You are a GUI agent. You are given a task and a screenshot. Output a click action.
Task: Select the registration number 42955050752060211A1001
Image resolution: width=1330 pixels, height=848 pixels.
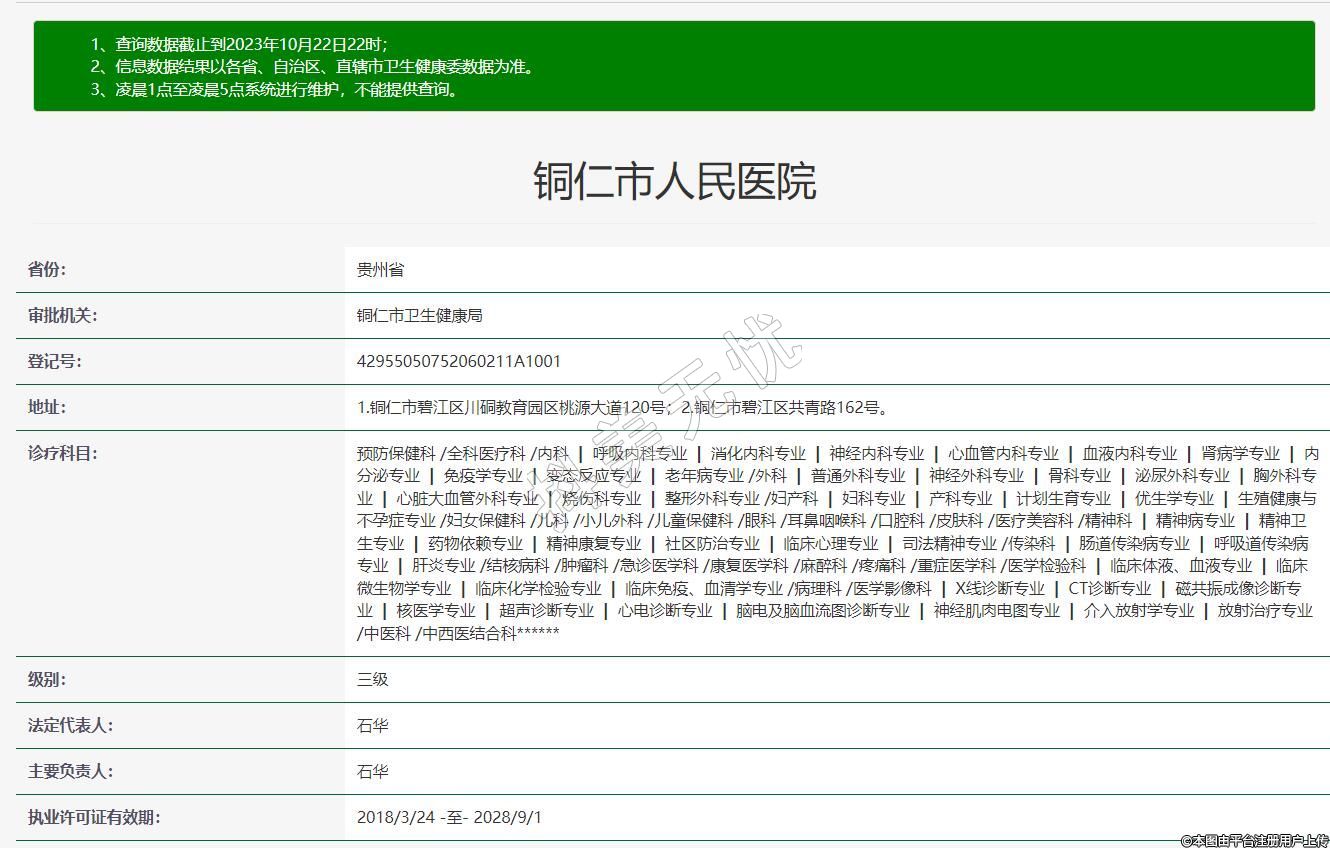point(459,362)
